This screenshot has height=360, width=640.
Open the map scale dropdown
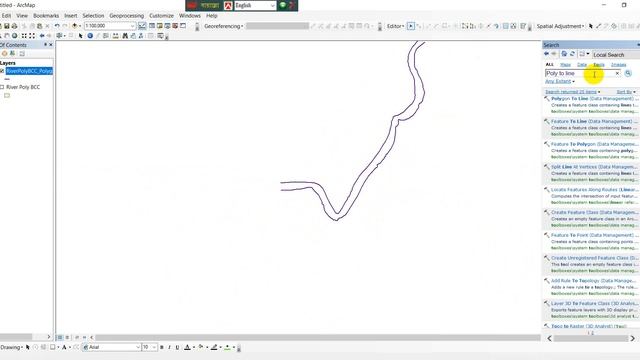pyautogui.click(x=132, y=26)
